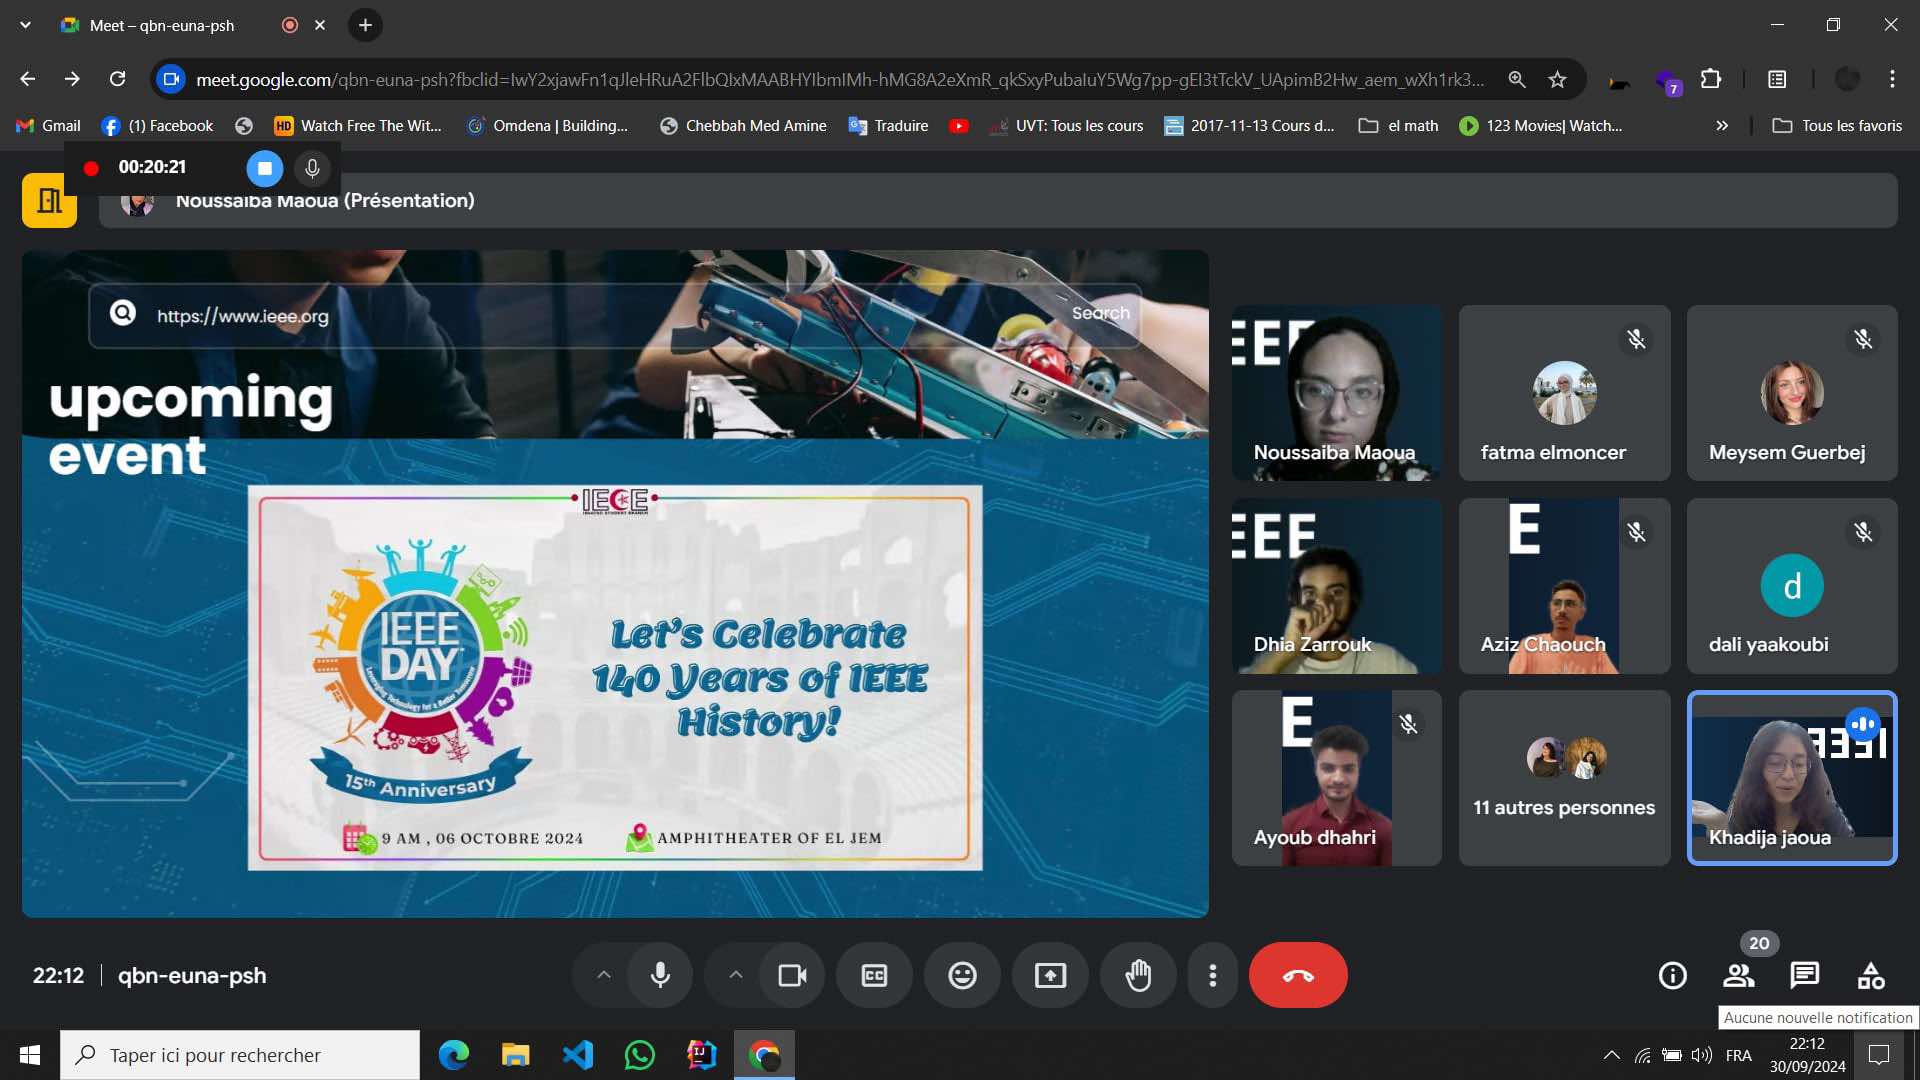Expand video settings arrow beside camera
This screenshot has width=1920, height=1080.
click(x=735, y=975)
